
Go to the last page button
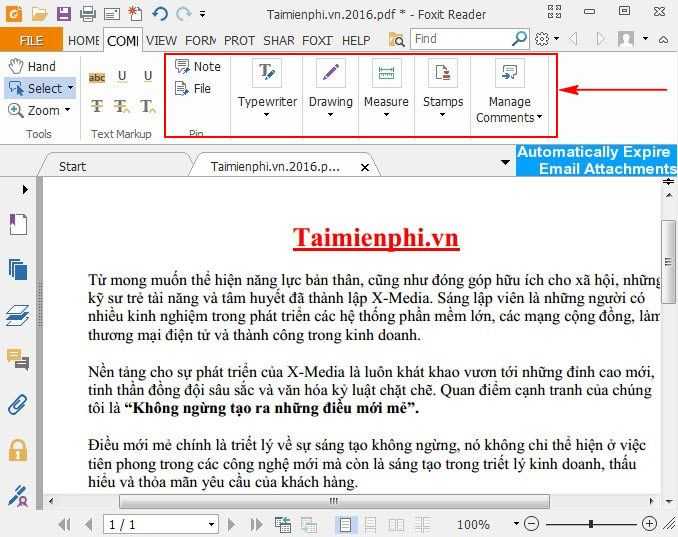[x=256, y=524]
